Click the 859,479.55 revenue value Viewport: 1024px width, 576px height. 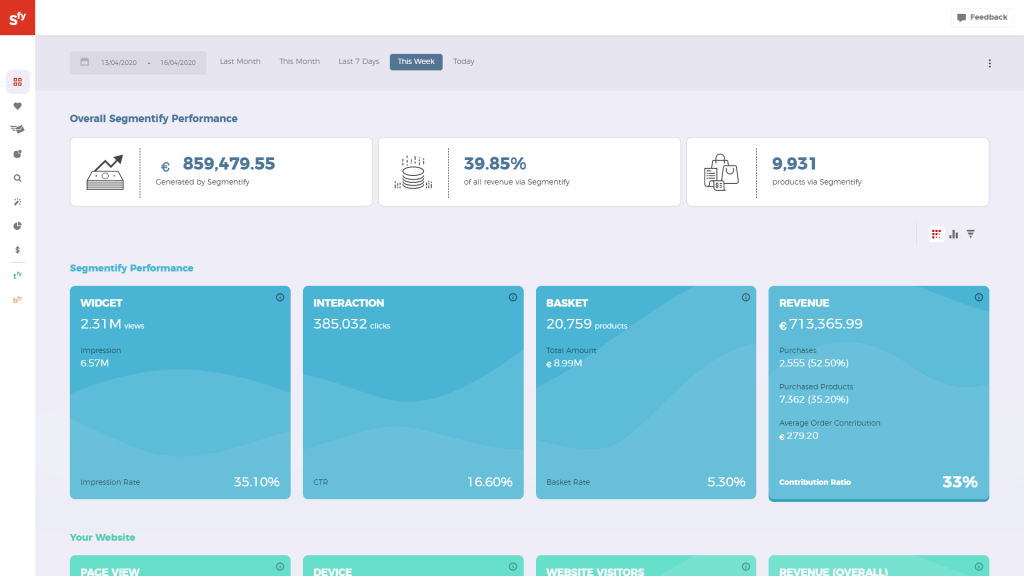229,163
